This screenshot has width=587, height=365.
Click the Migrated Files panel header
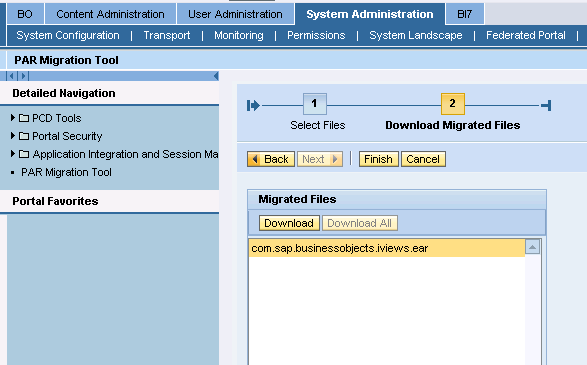[x=297, y=199]
